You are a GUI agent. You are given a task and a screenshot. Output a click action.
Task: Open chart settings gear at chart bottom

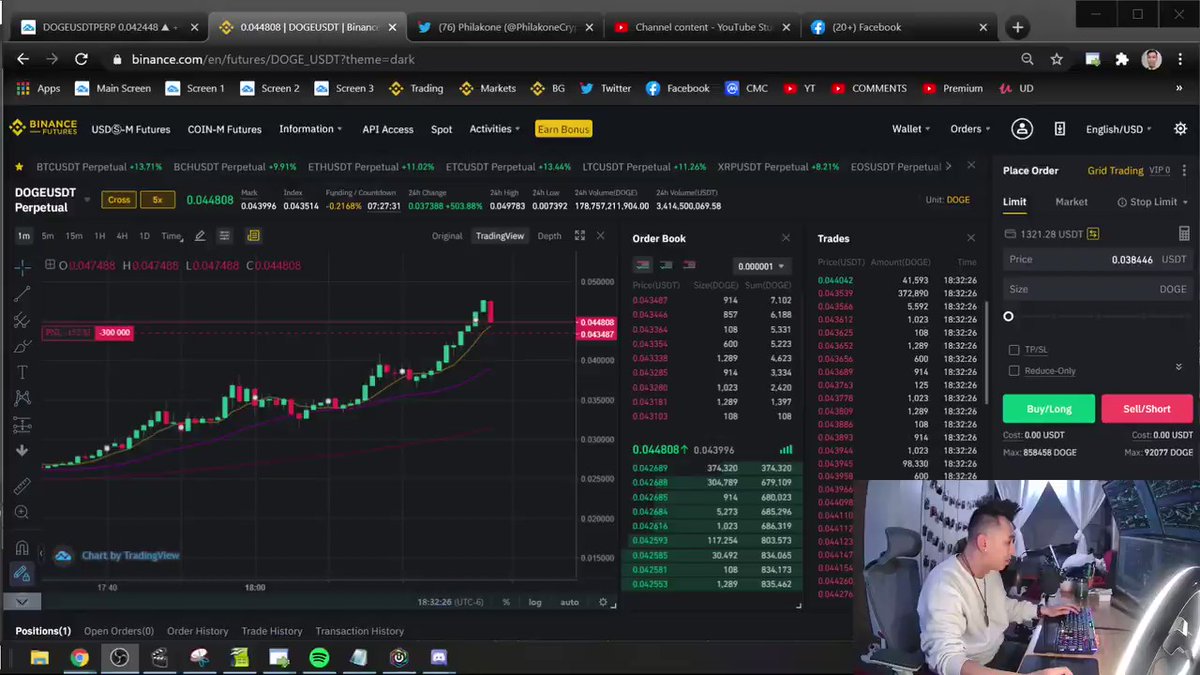coord(603,602)
